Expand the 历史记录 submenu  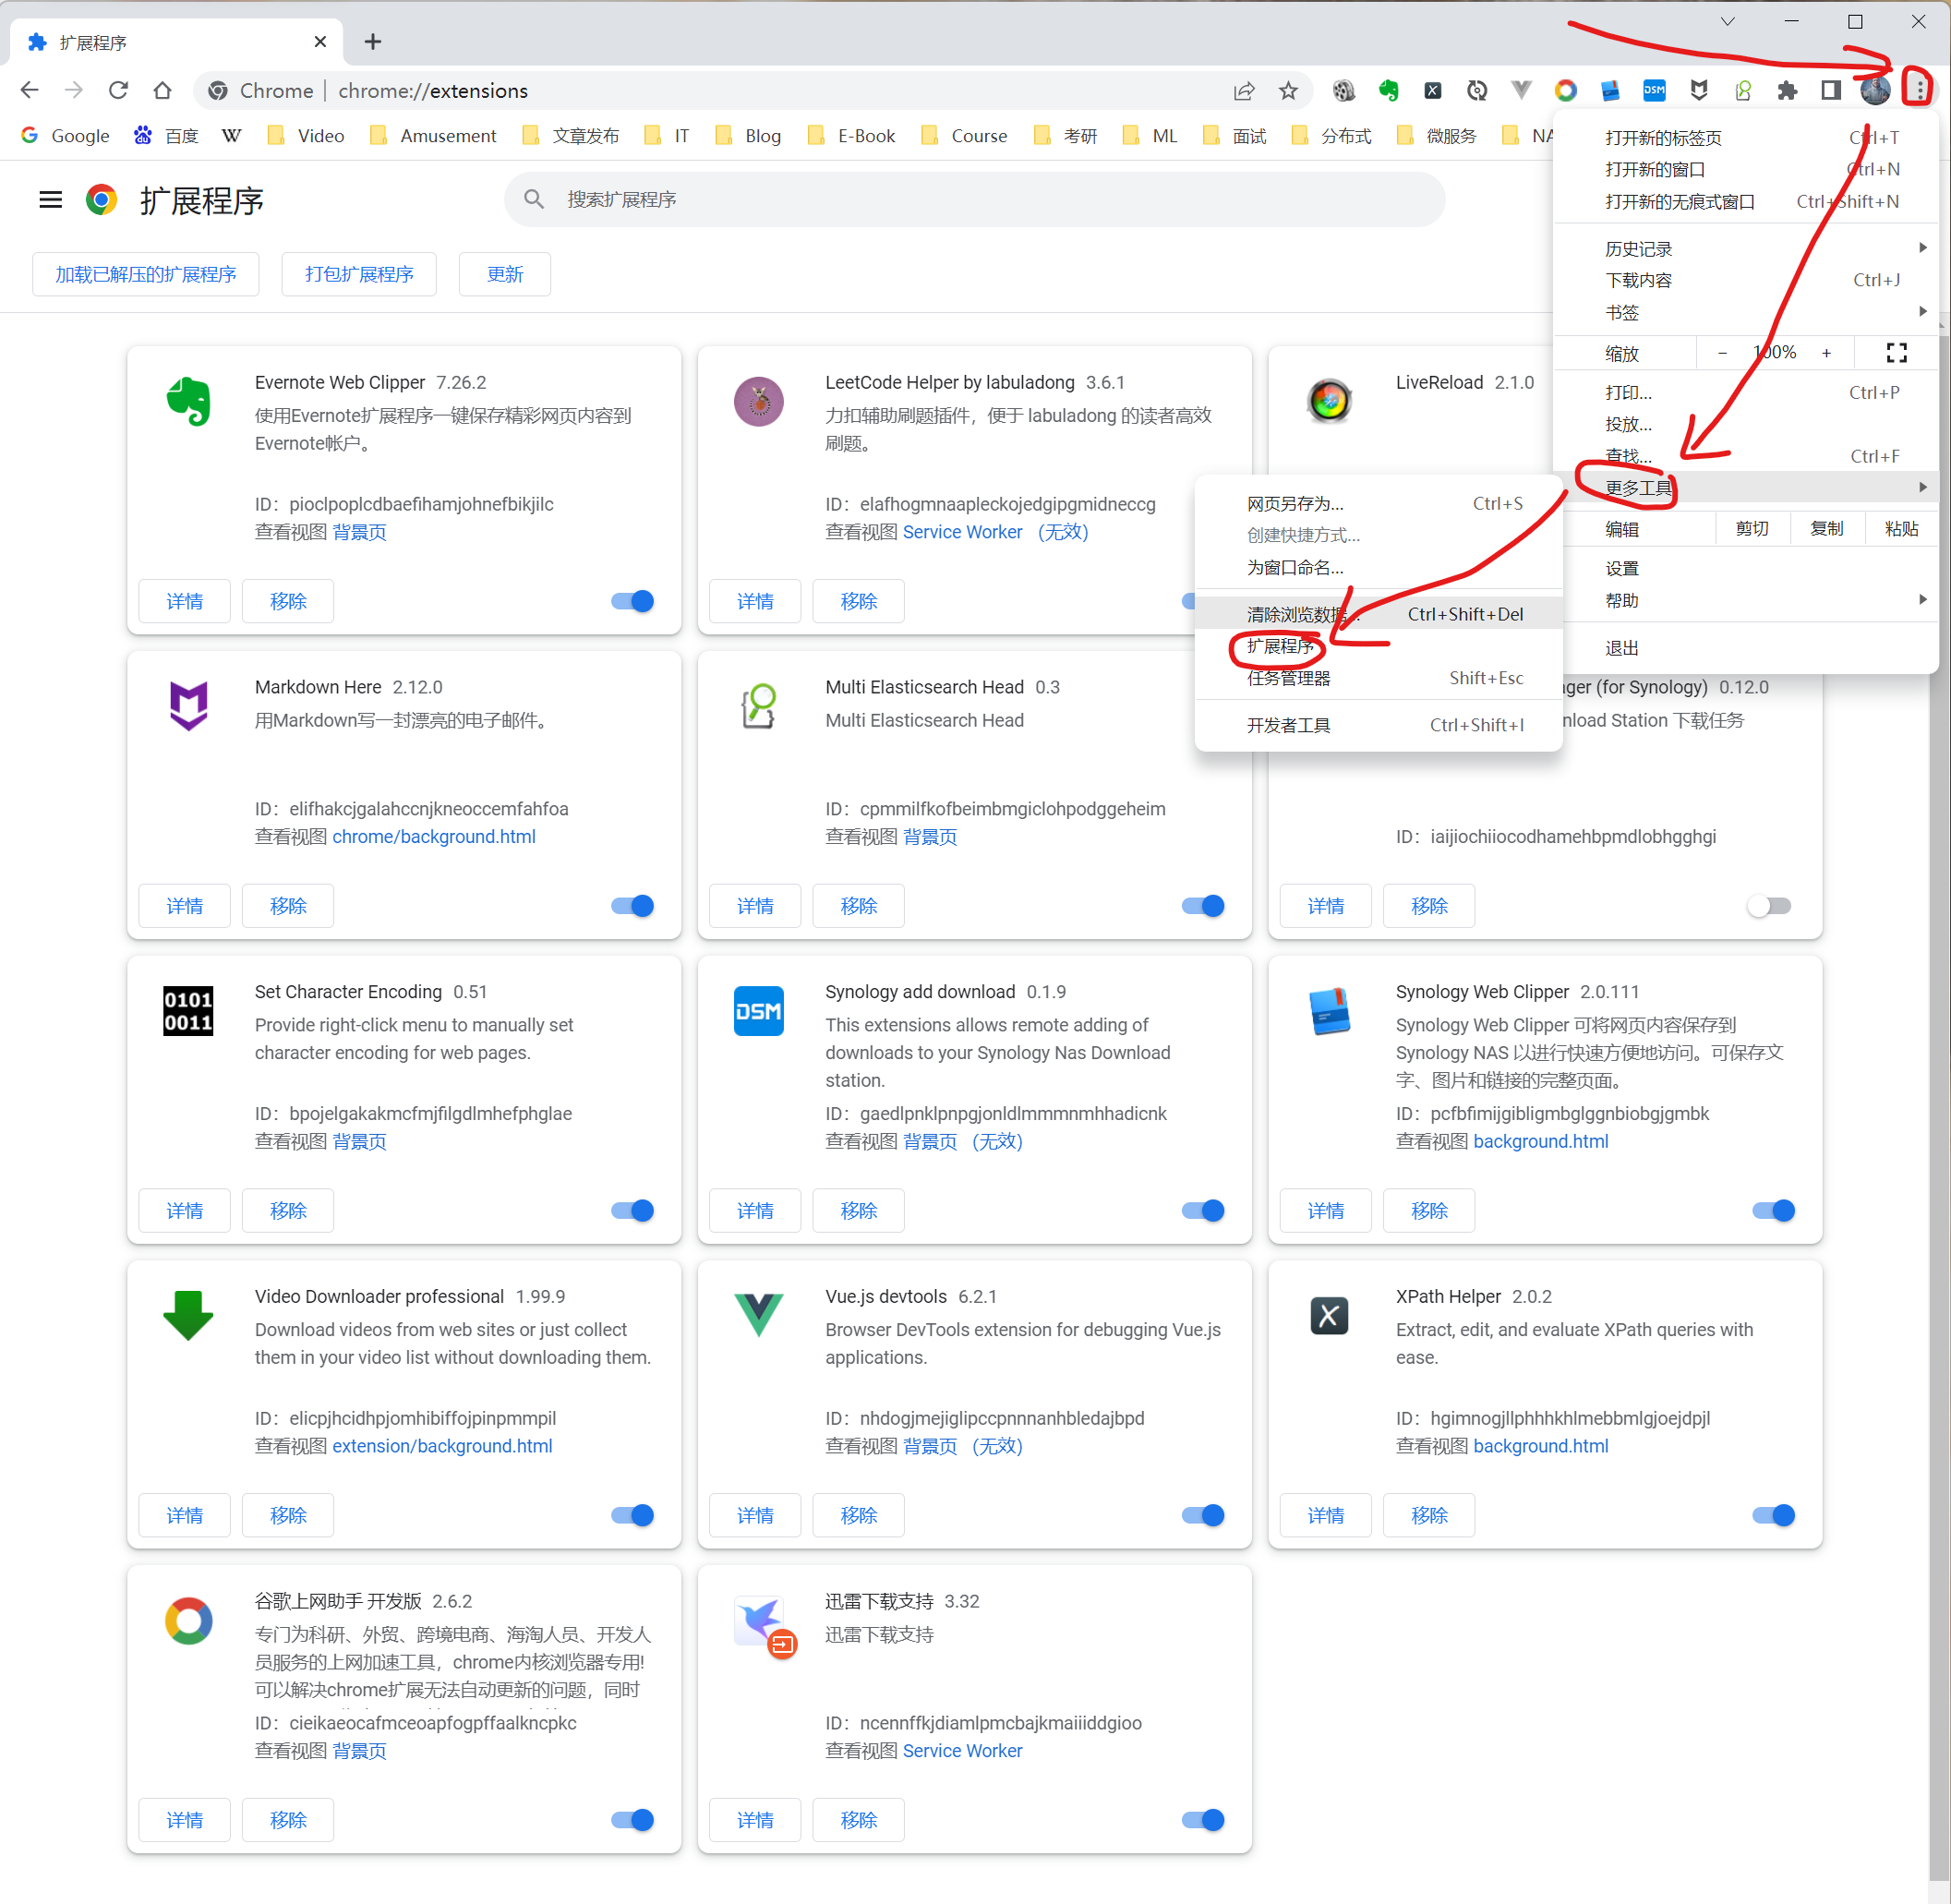click(x=1746, y=248)
